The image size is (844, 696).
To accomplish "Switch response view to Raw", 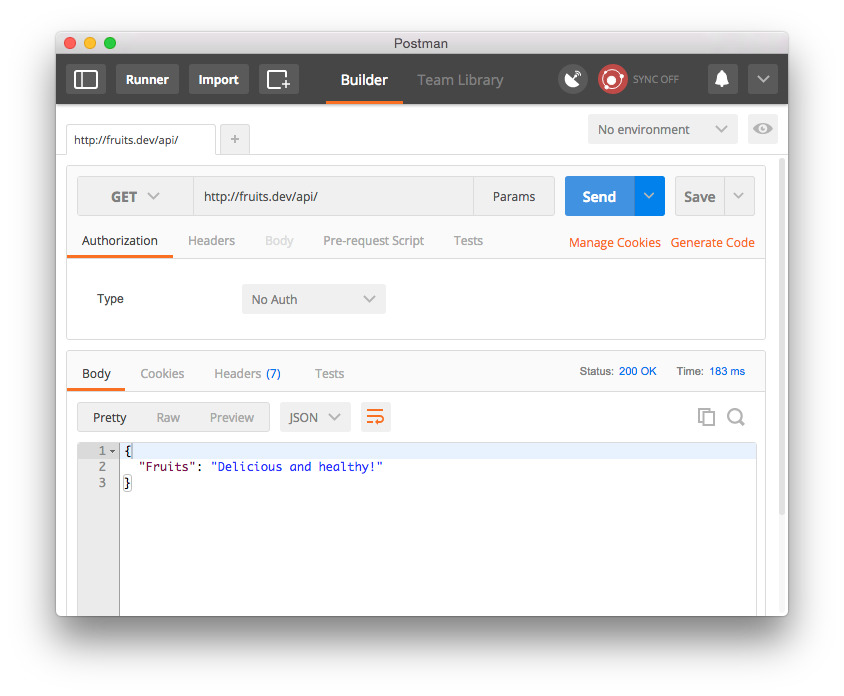I will click(167, 417).
